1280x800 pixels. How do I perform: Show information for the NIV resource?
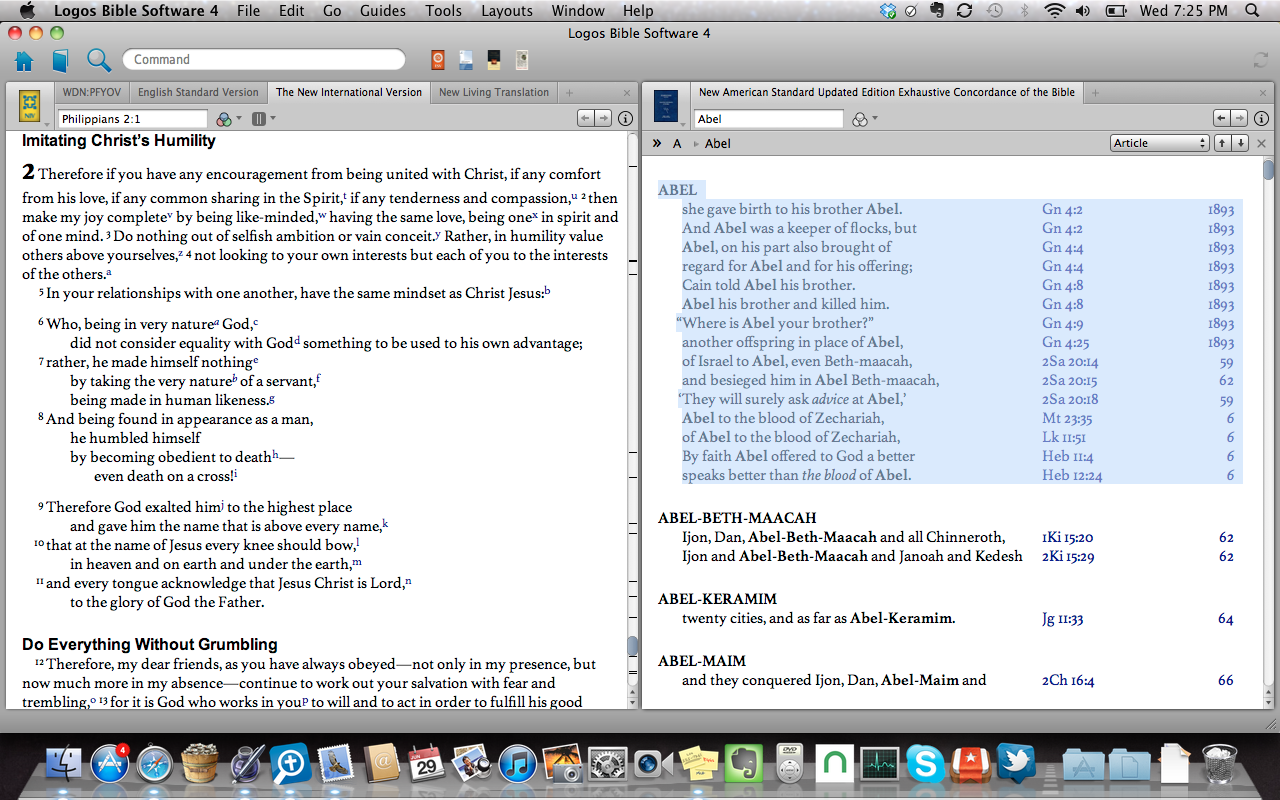(x=625, y=118)
